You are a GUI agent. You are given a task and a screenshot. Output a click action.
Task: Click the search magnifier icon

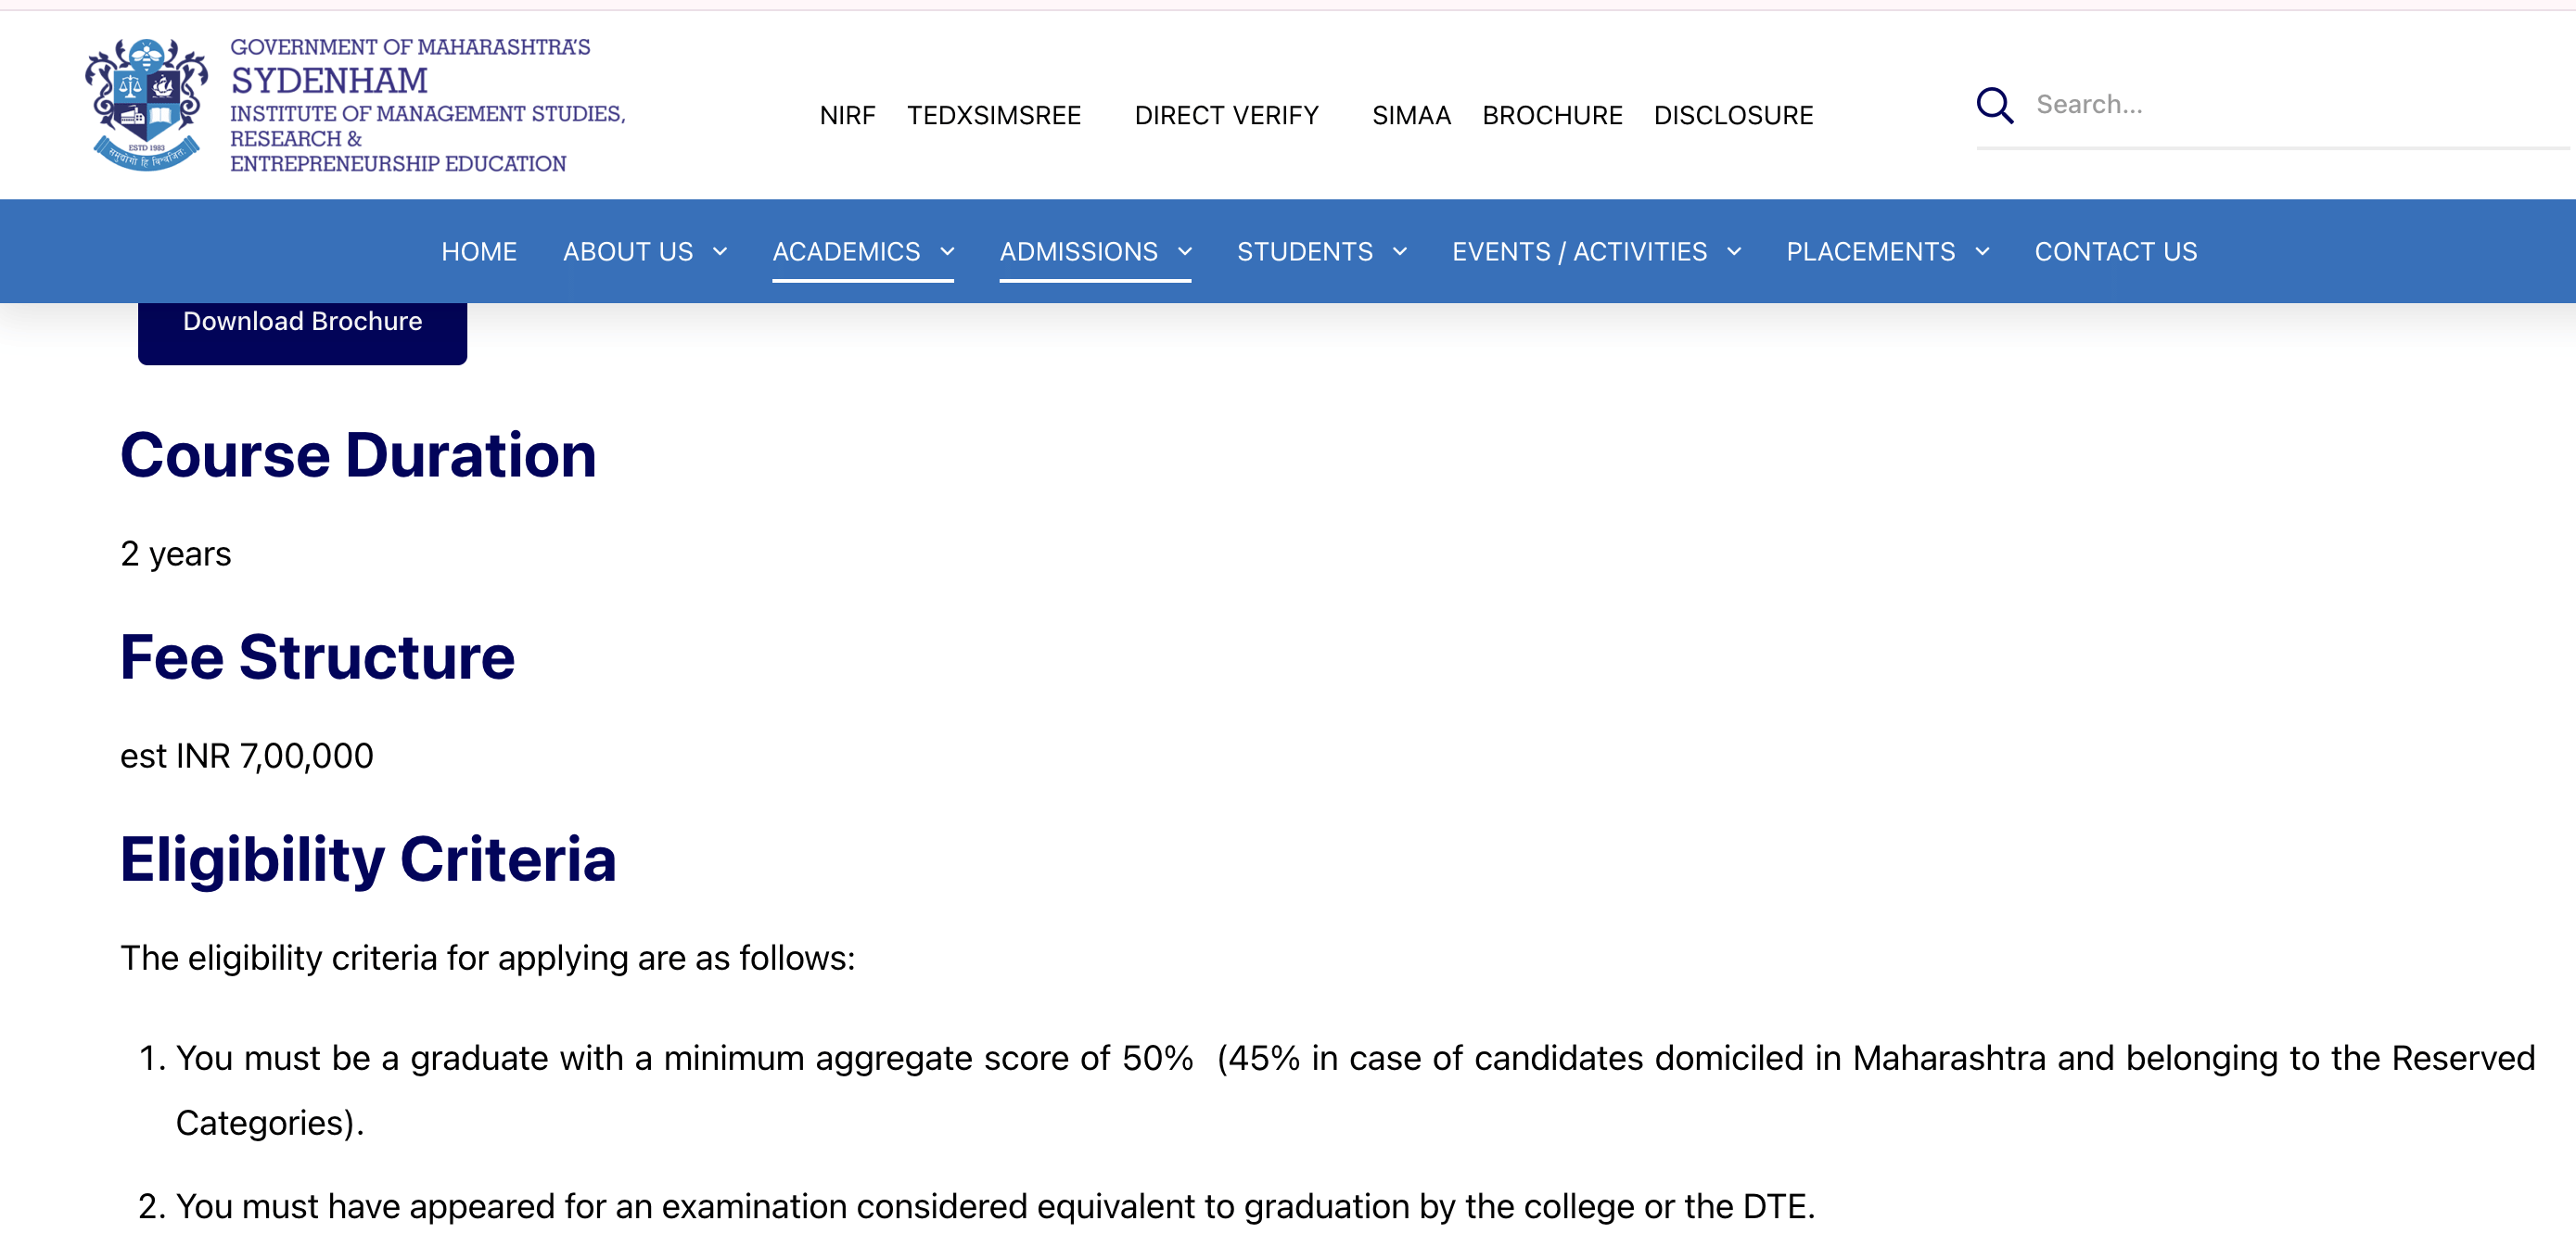tap(1995, 104)
